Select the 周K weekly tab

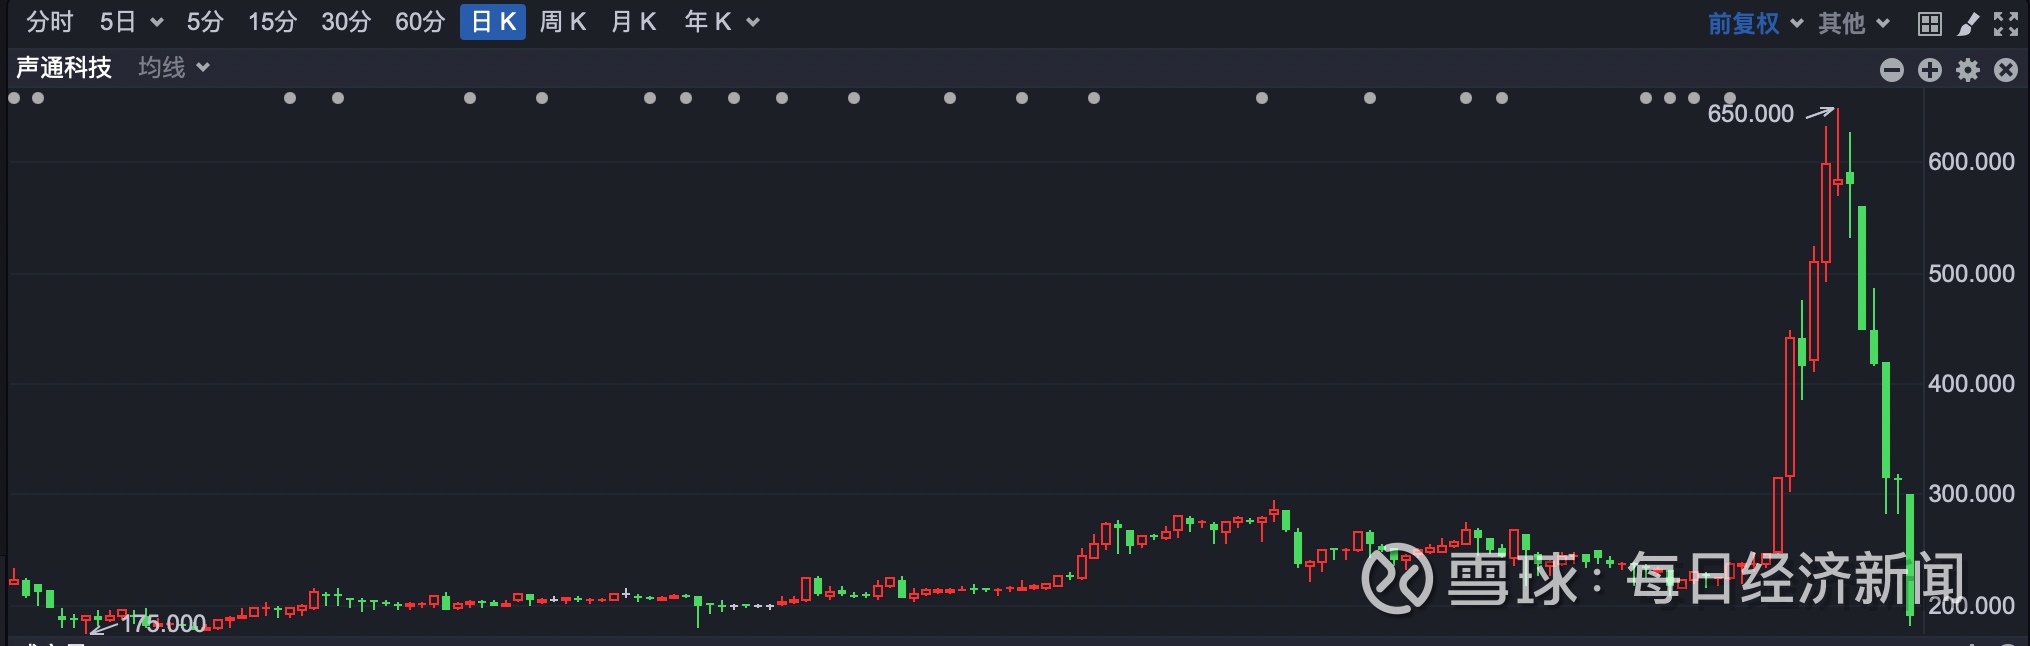click(x=562, y=22)
